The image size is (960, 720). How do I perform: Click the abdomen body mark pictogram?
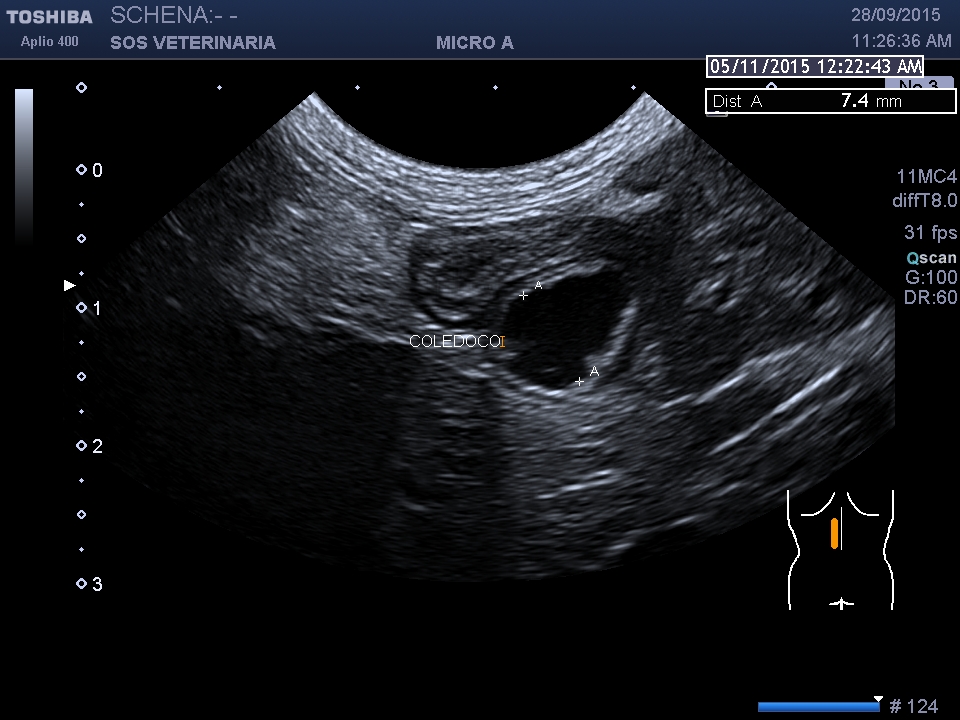point(840,549)
